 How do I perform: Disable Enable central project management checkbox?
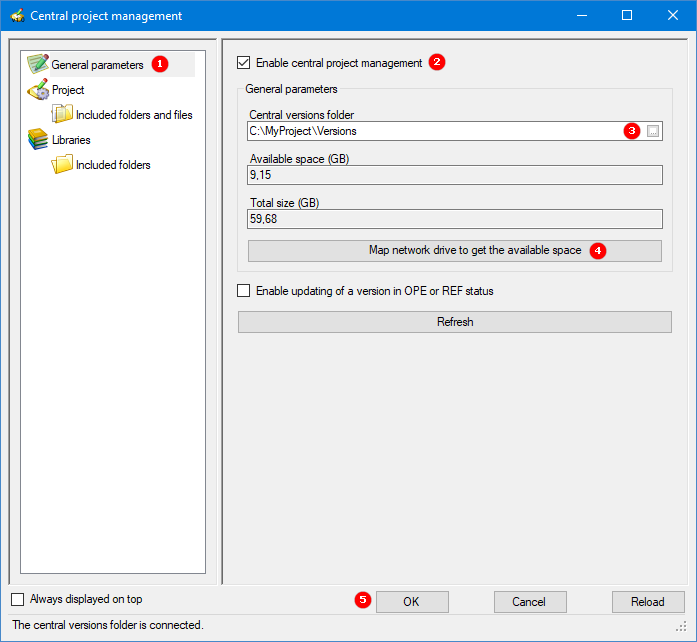pyautogui.click(x=244, y=63)
